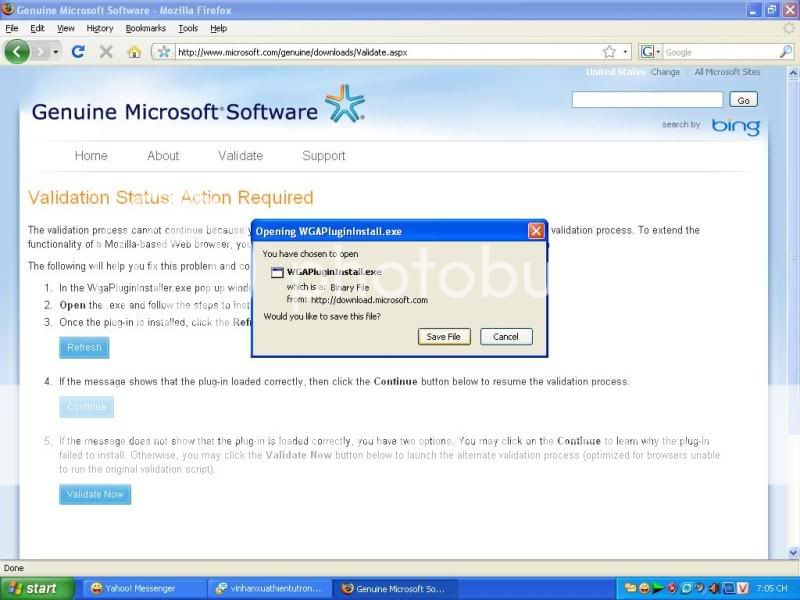This screenshot has width=800, height=600.
Task: Click the Validate Now button
Action: pyautogui.click(x=95, y=494)
